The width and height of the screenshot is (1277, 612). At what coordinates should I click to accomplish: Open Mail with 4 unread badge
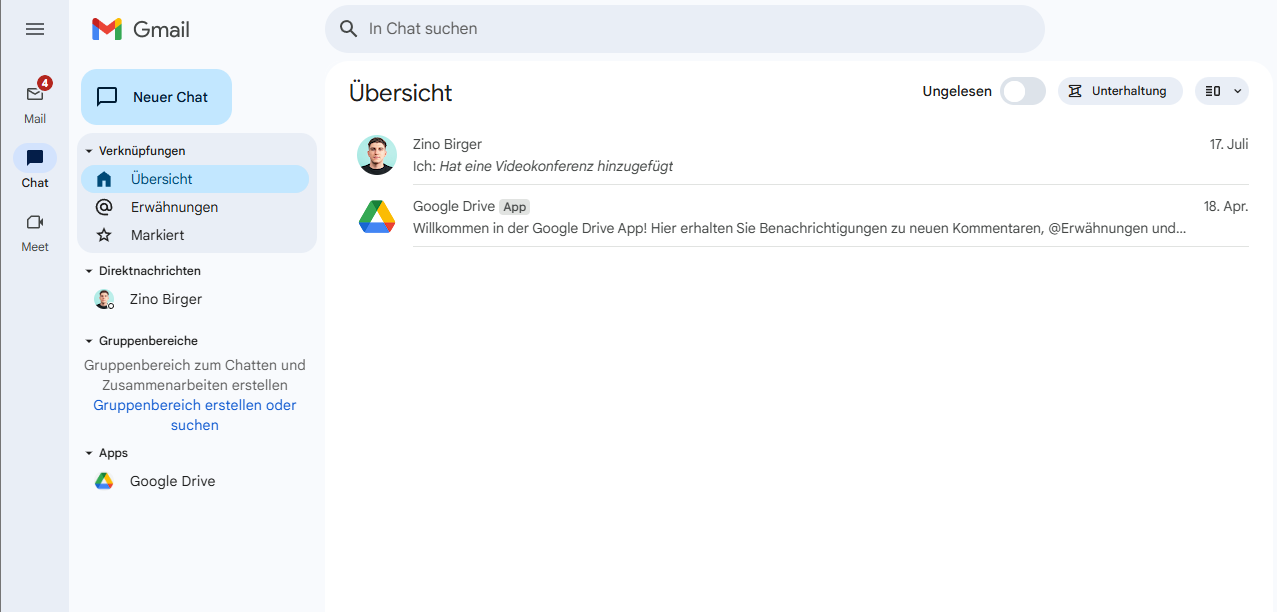(x=35, y=94)
